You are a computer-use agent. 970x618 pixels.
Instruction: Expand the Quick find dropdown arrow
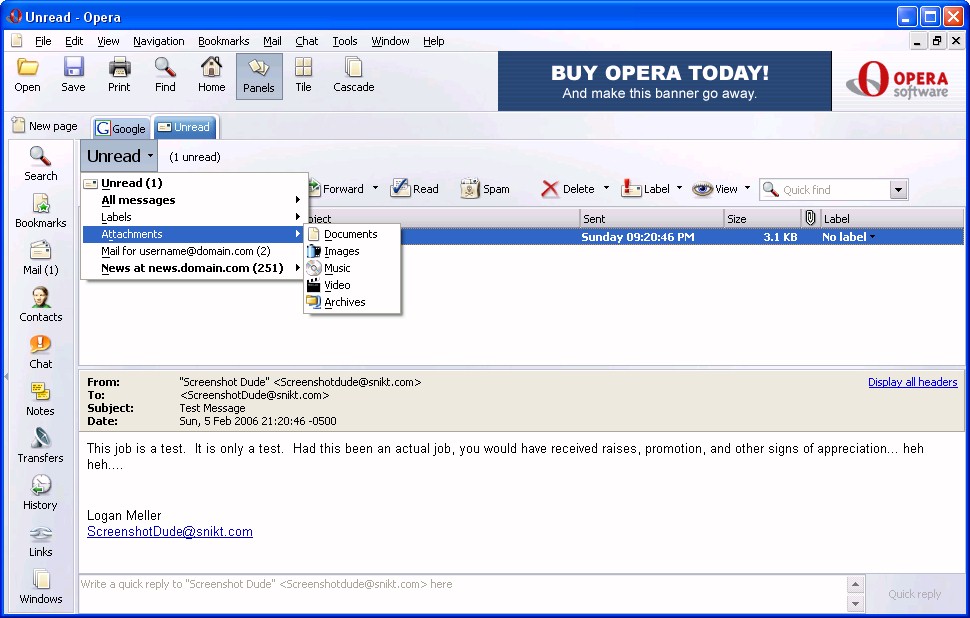point(897,190)
